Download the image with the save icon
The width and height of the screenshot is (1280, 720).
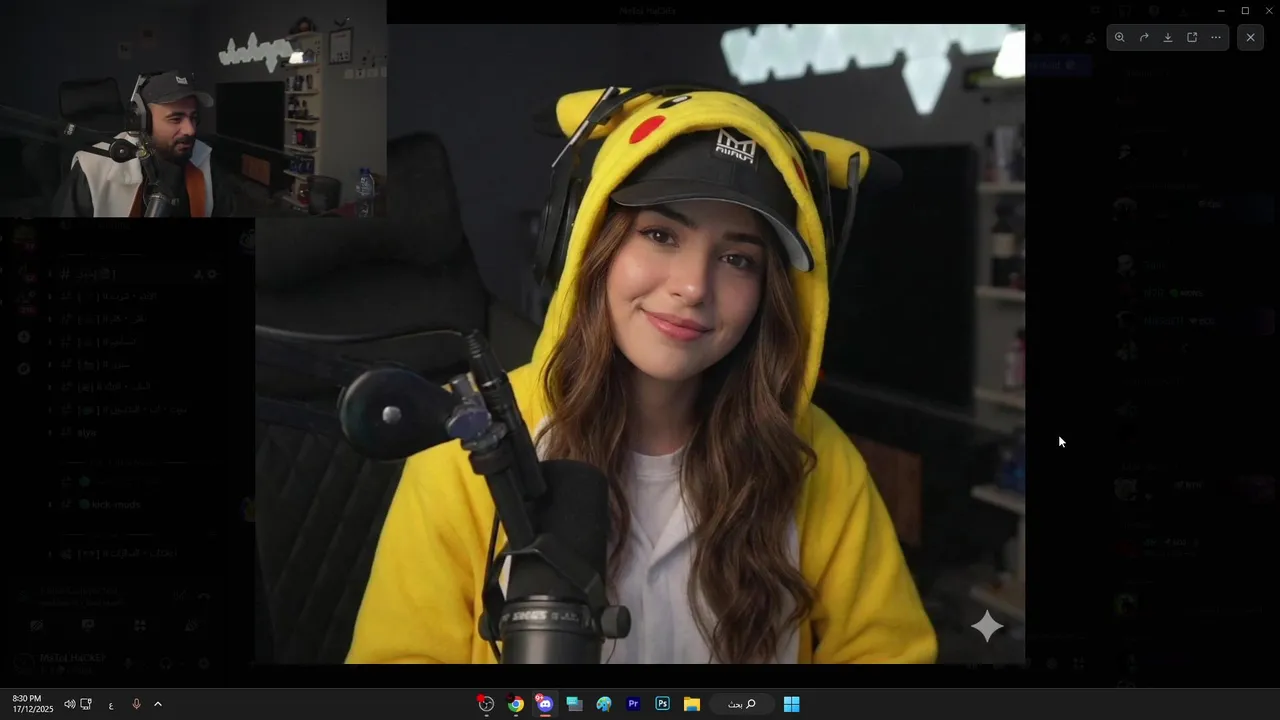[x=1167, y=38]
